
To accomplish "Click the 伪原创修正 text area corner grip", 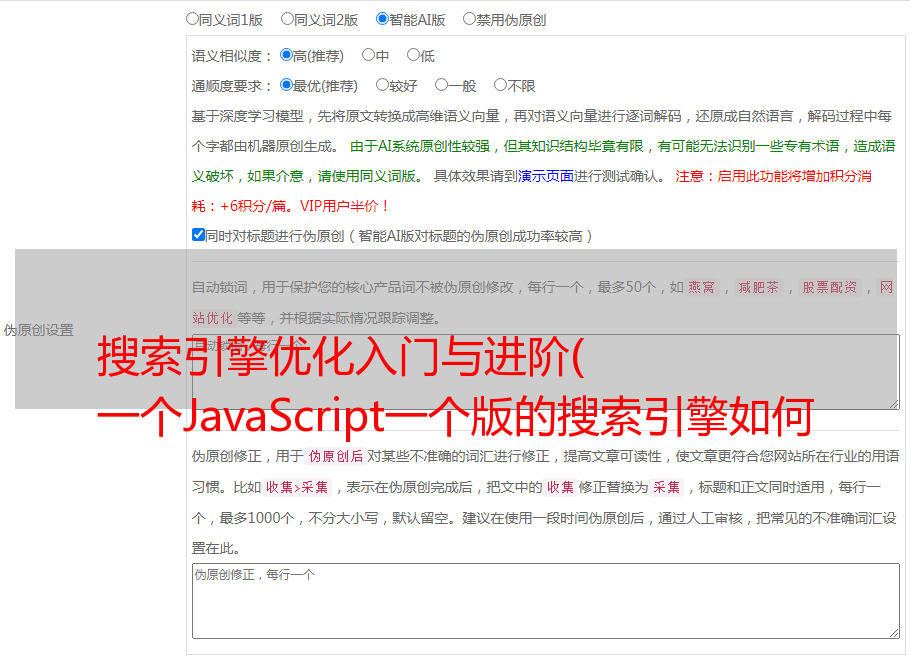I will (x=894, y=633).
